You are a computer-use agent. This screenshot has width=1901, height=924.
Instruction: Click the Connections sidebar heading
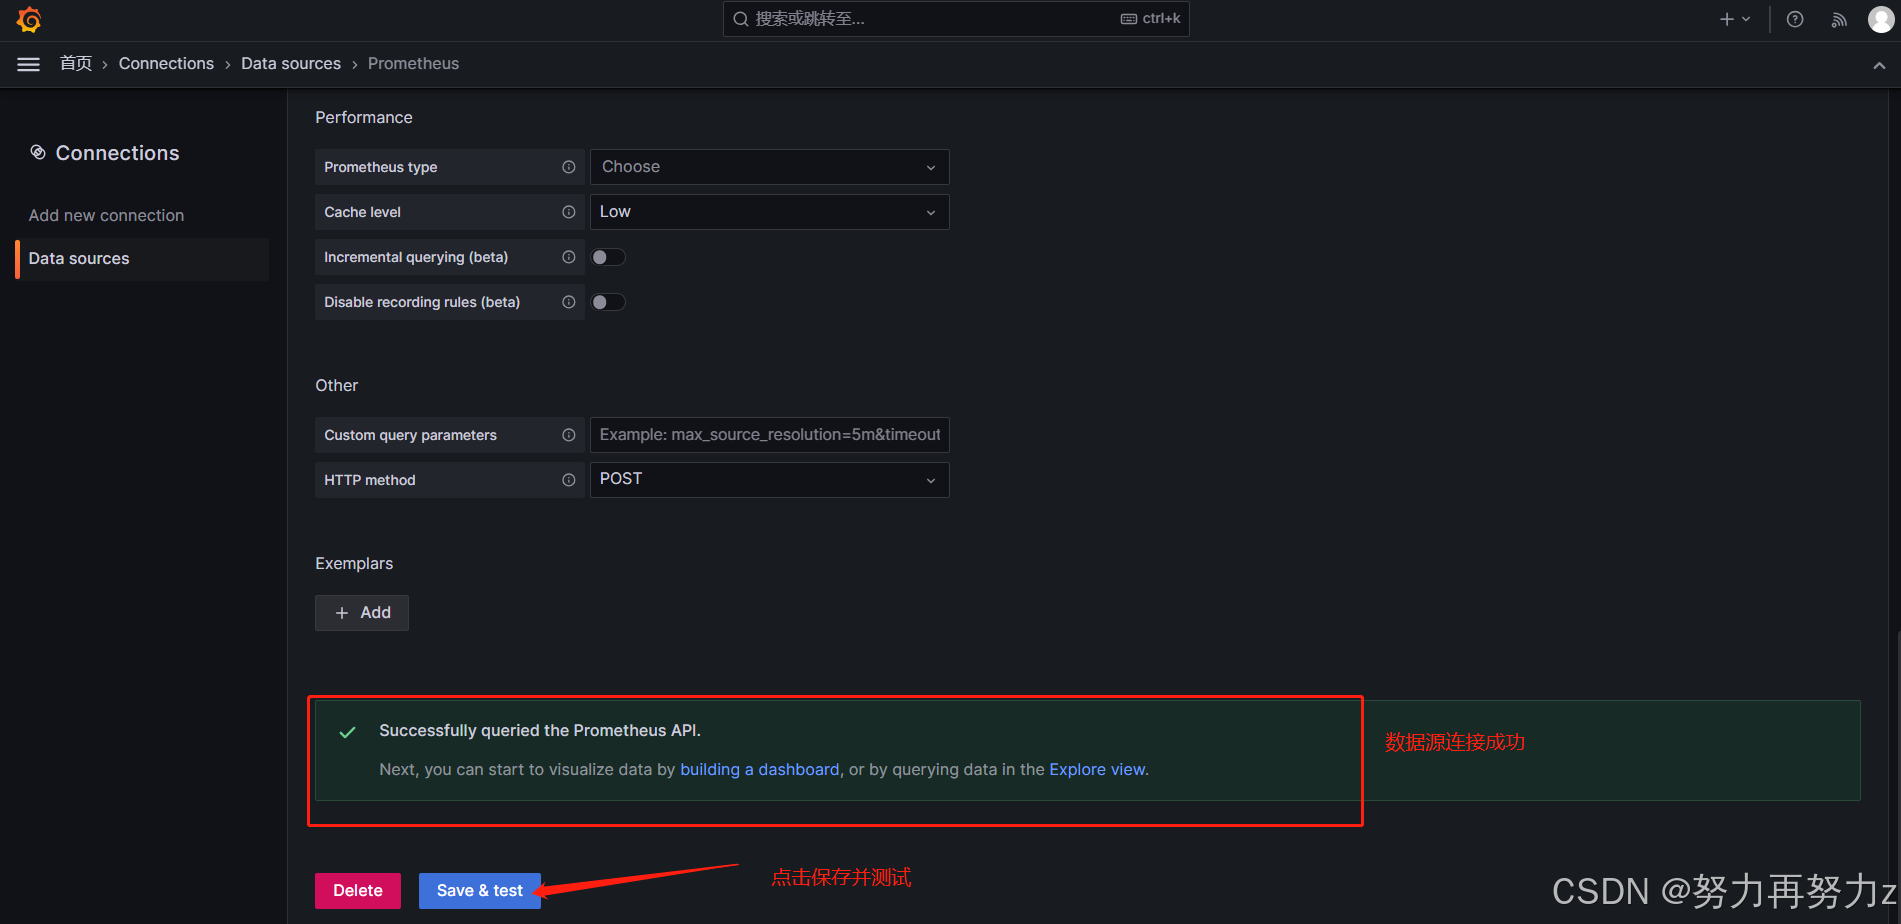click(x=117, y=153)
